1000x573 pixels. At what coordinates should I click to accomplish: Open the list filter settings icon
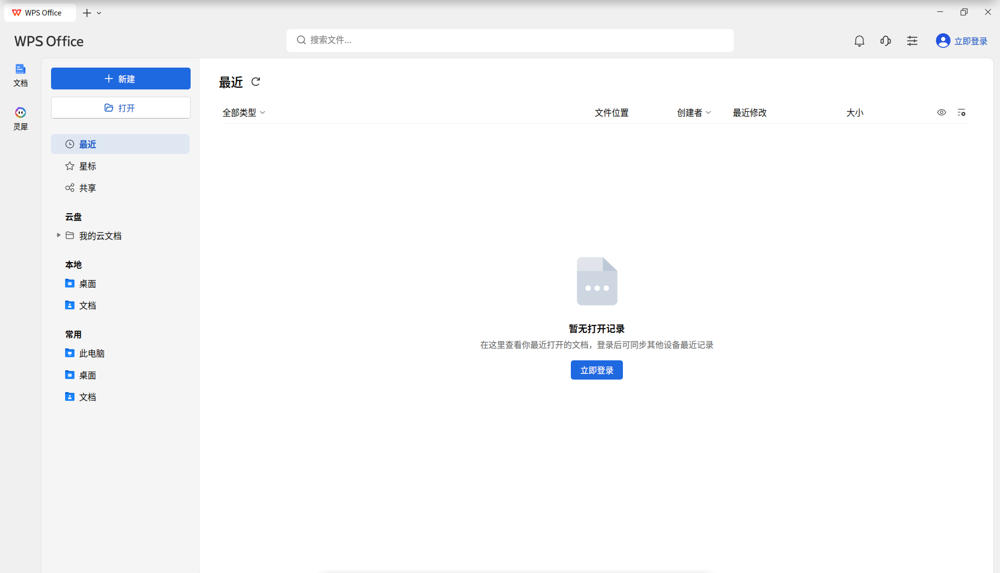961,112
